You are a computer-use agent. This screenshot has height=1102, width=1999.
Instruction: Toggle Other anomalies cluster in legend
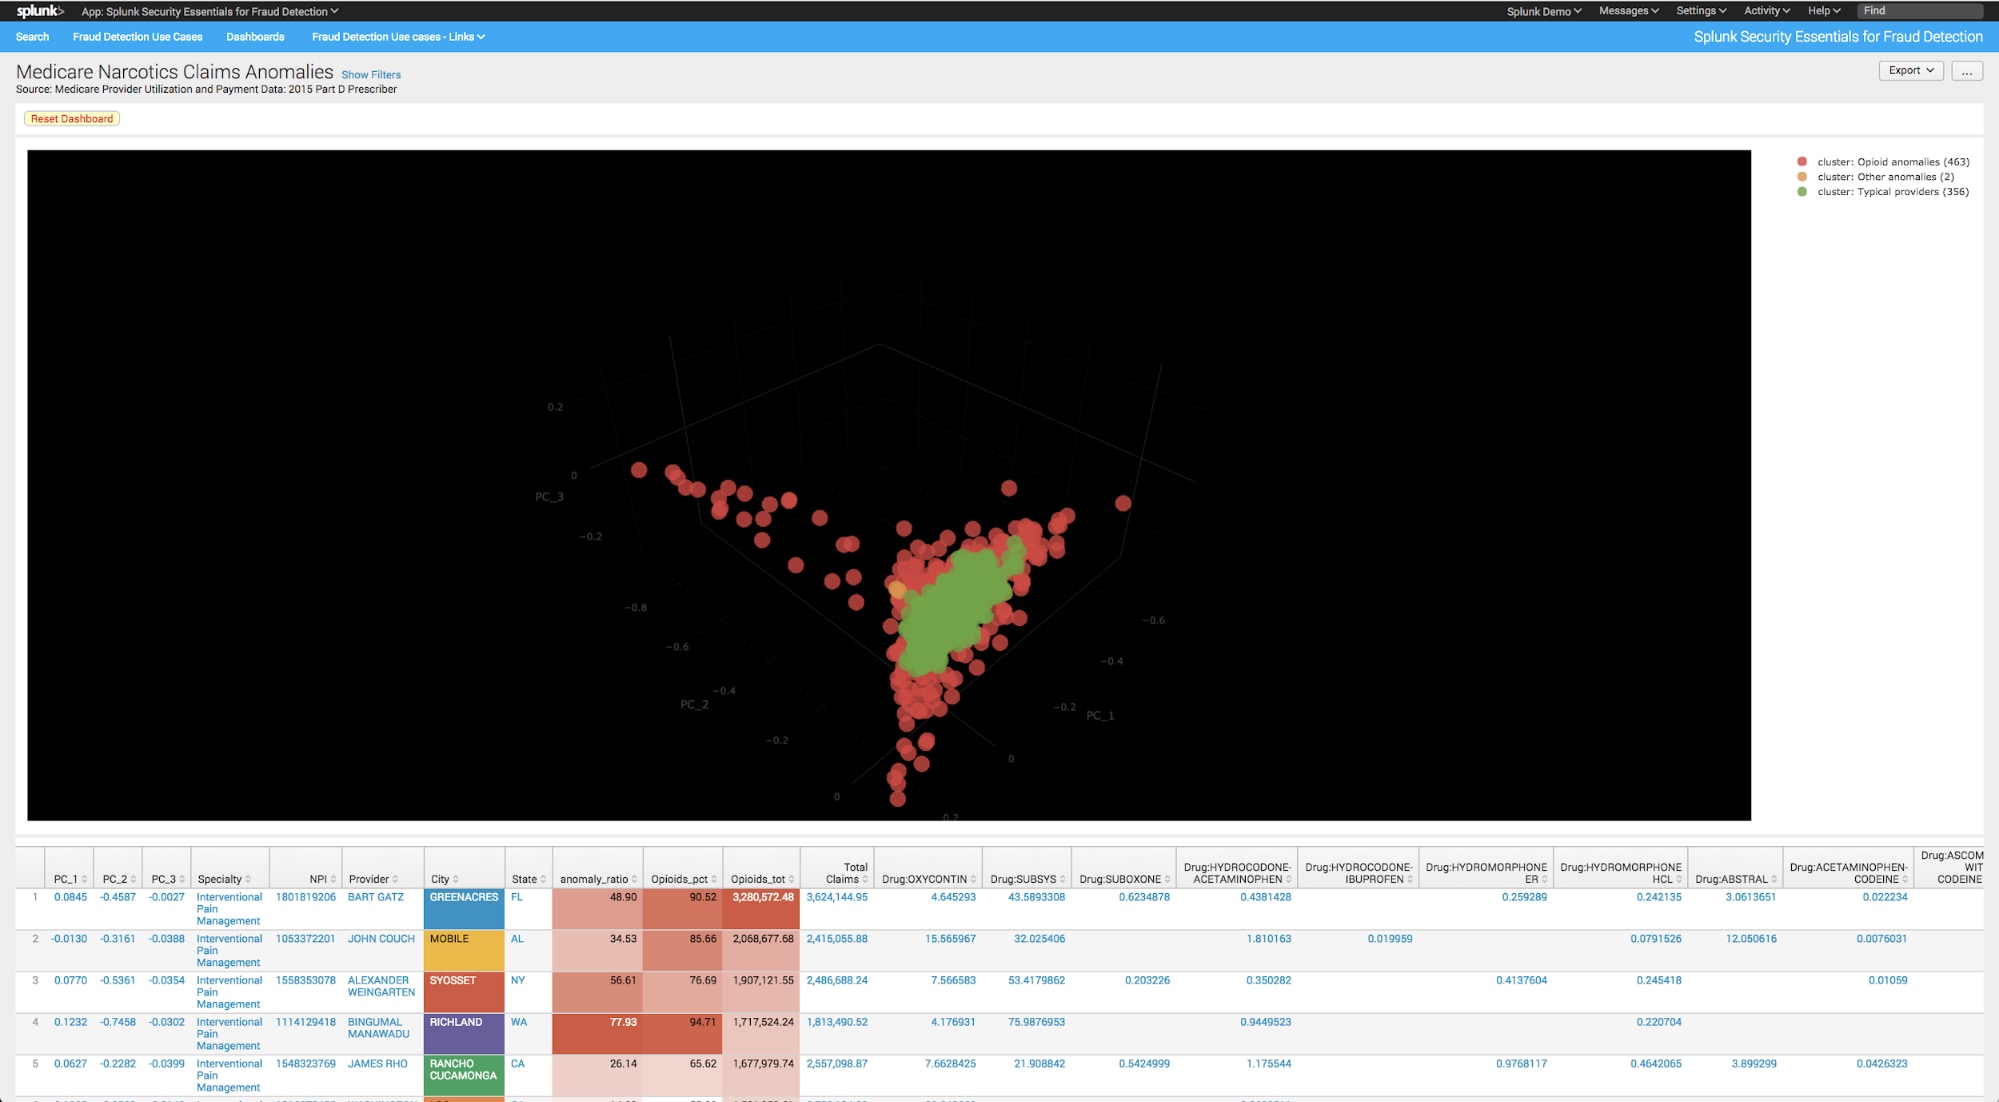pos(1875,177)
